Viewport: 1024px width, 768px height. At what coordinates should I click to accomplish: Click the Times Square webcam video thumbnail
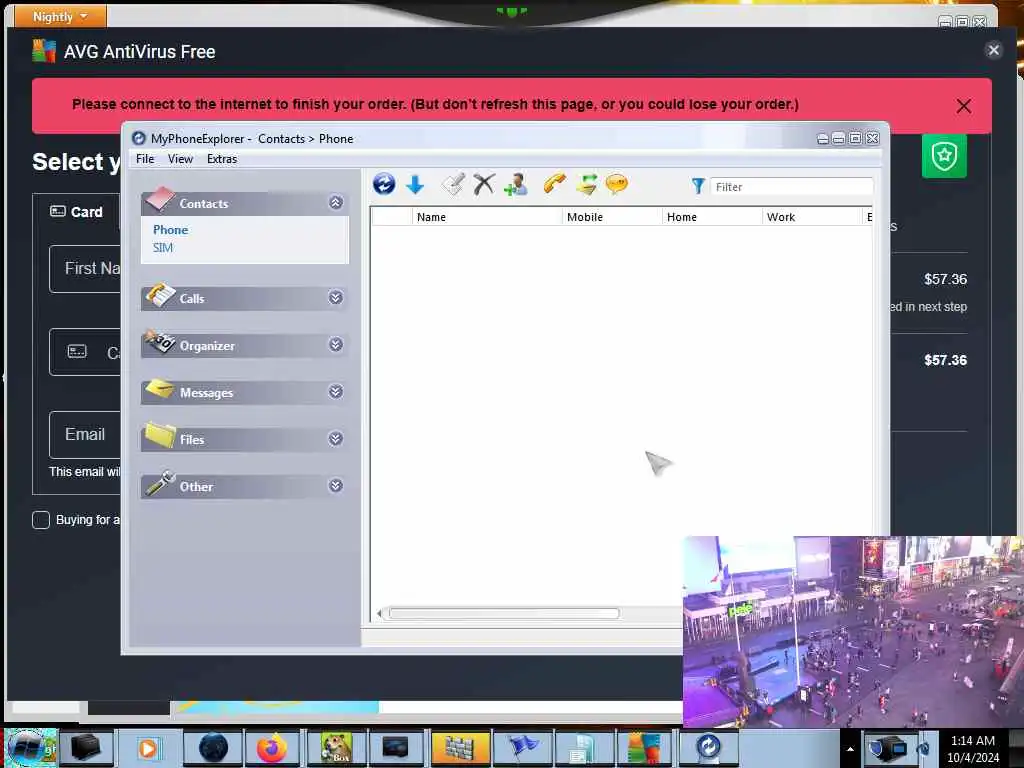click(x=853, y=631)
